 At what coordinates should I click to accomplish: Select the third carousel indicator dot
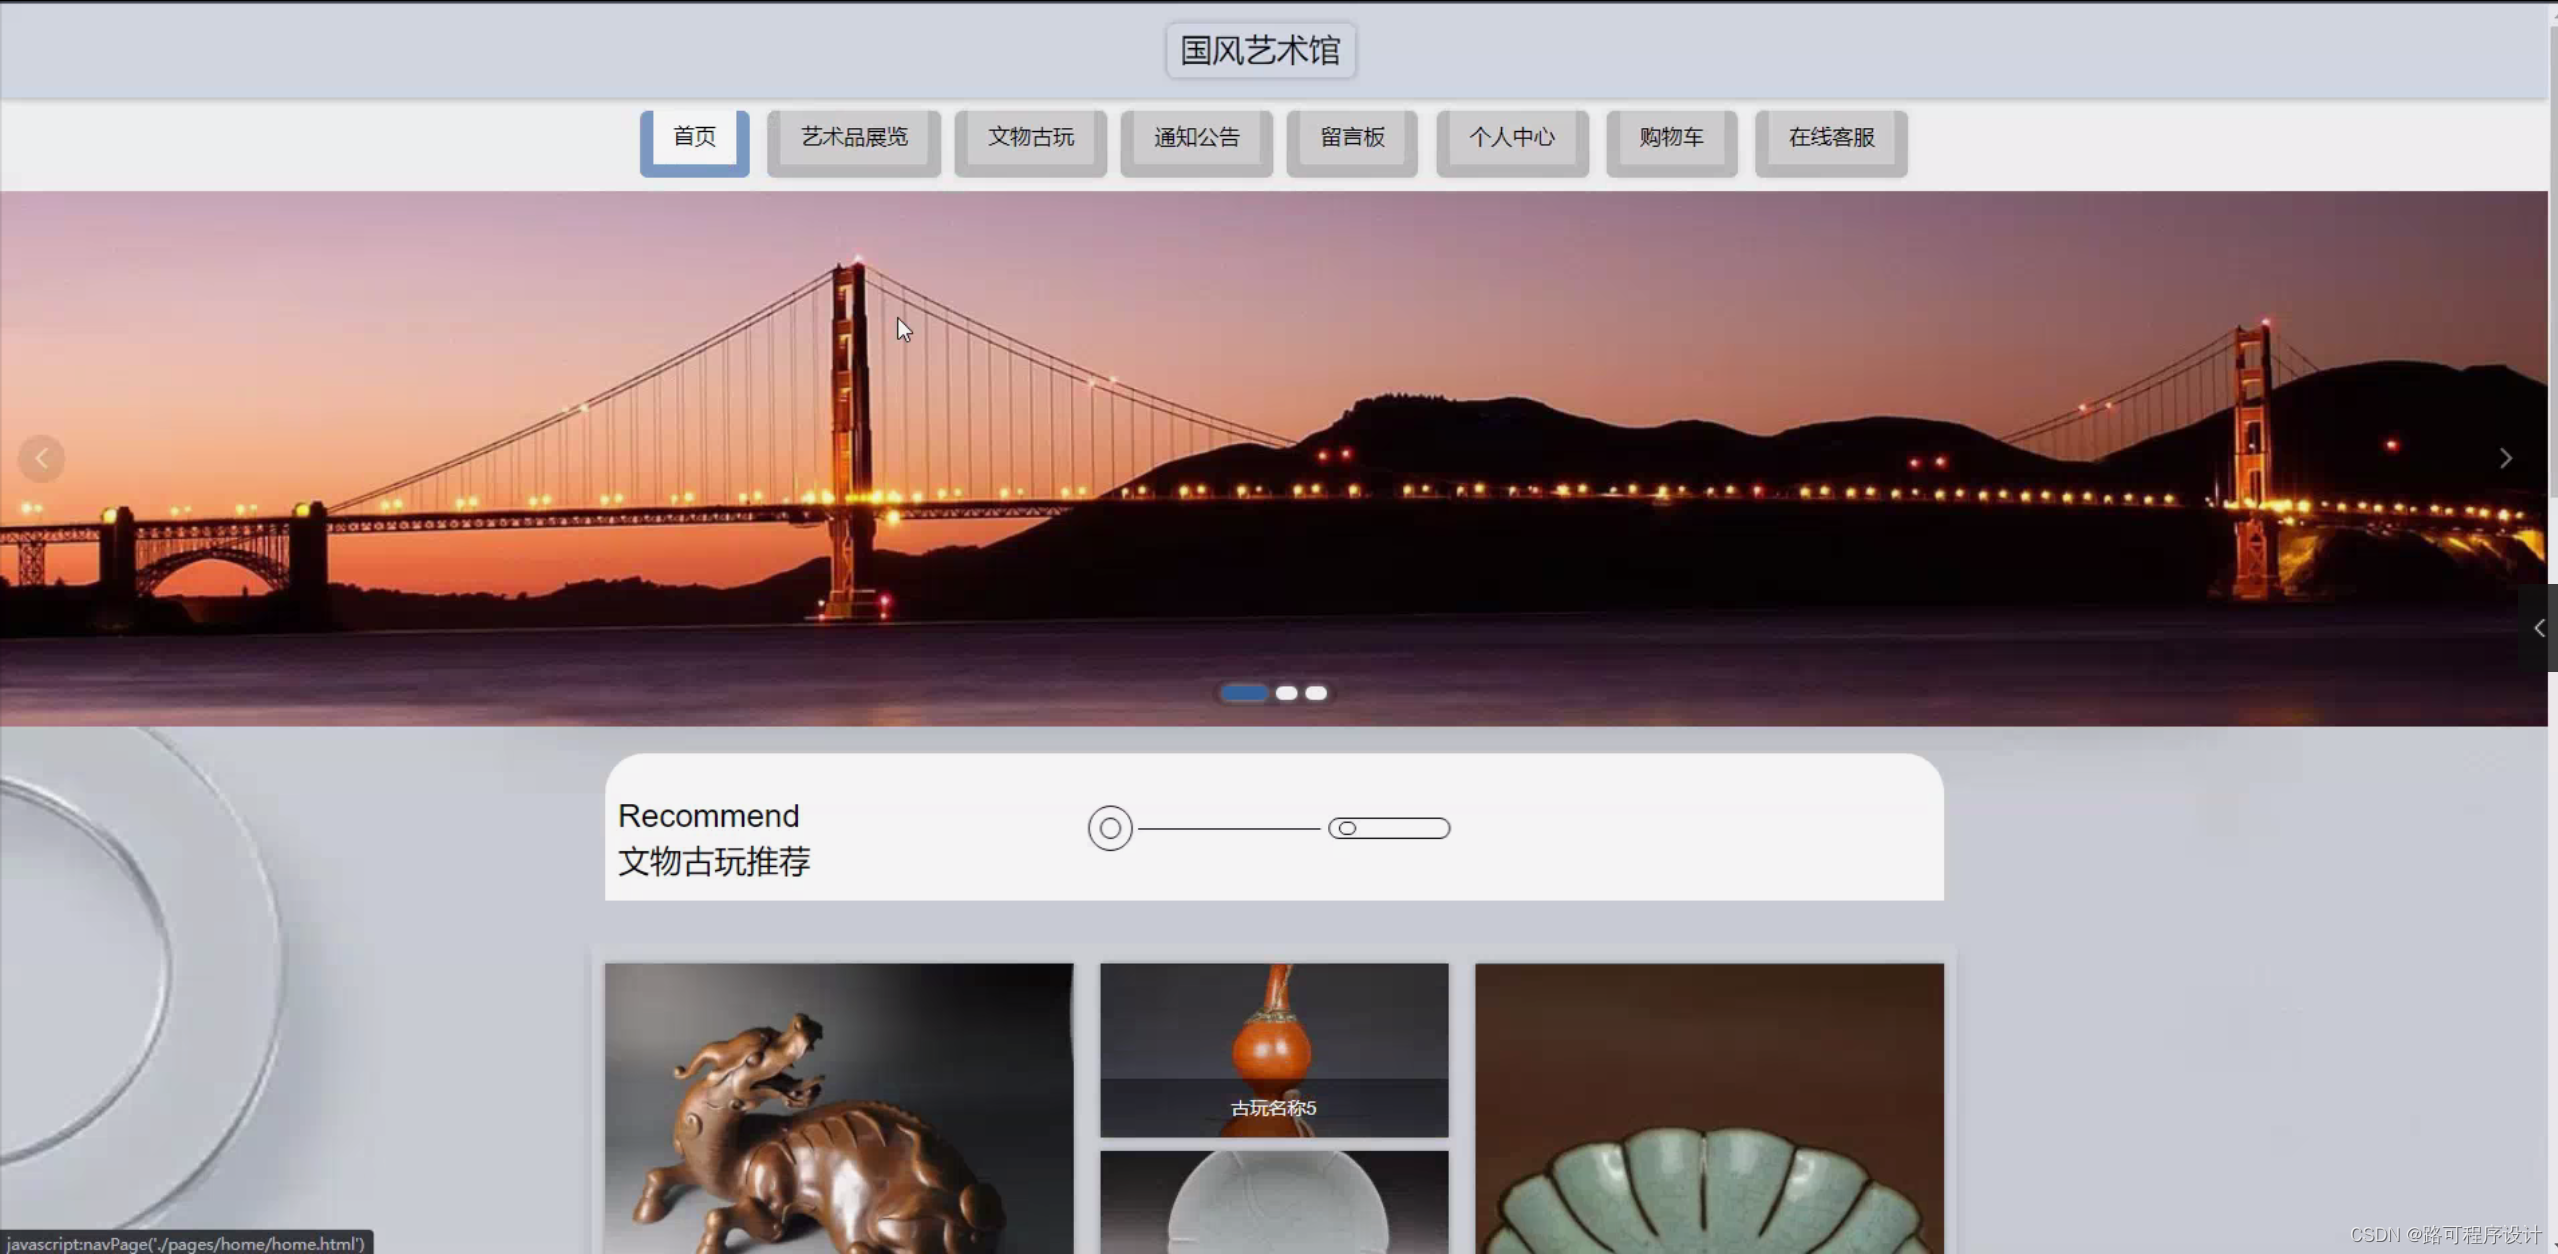pos(1316,693)
